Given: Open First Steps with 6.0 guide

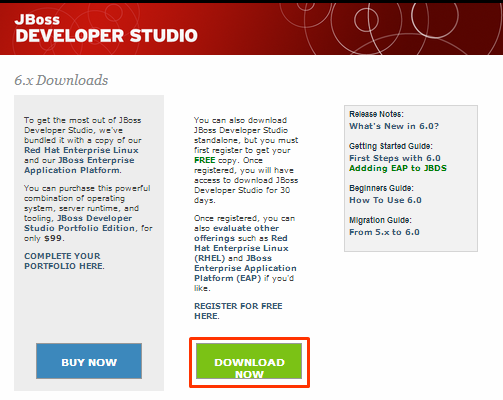Looking at the screenshot, I should coord(395,158).
